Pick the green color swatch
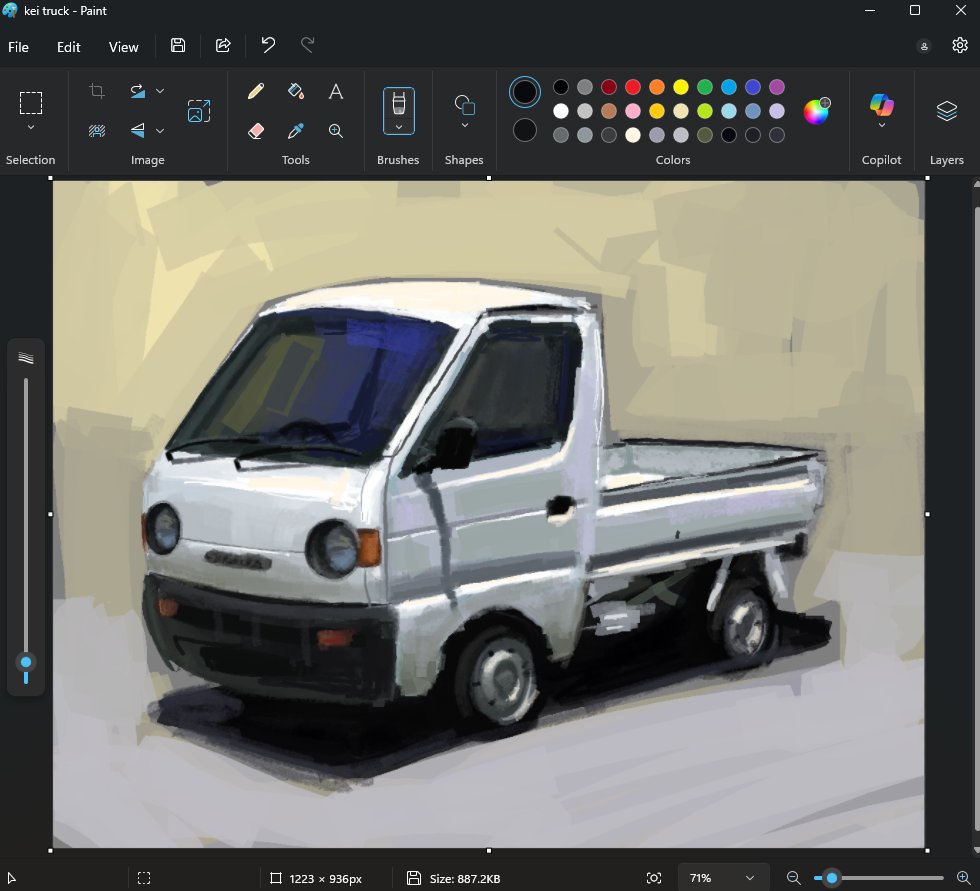The width and height of the screenshot is (980, 891). [x=705, y=87]
